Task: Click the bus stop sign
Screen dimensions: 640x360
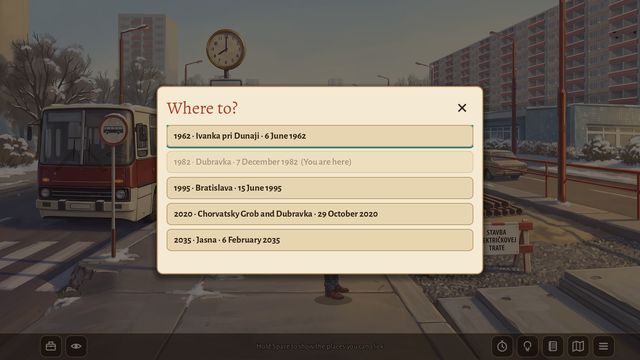Action: 114,130
